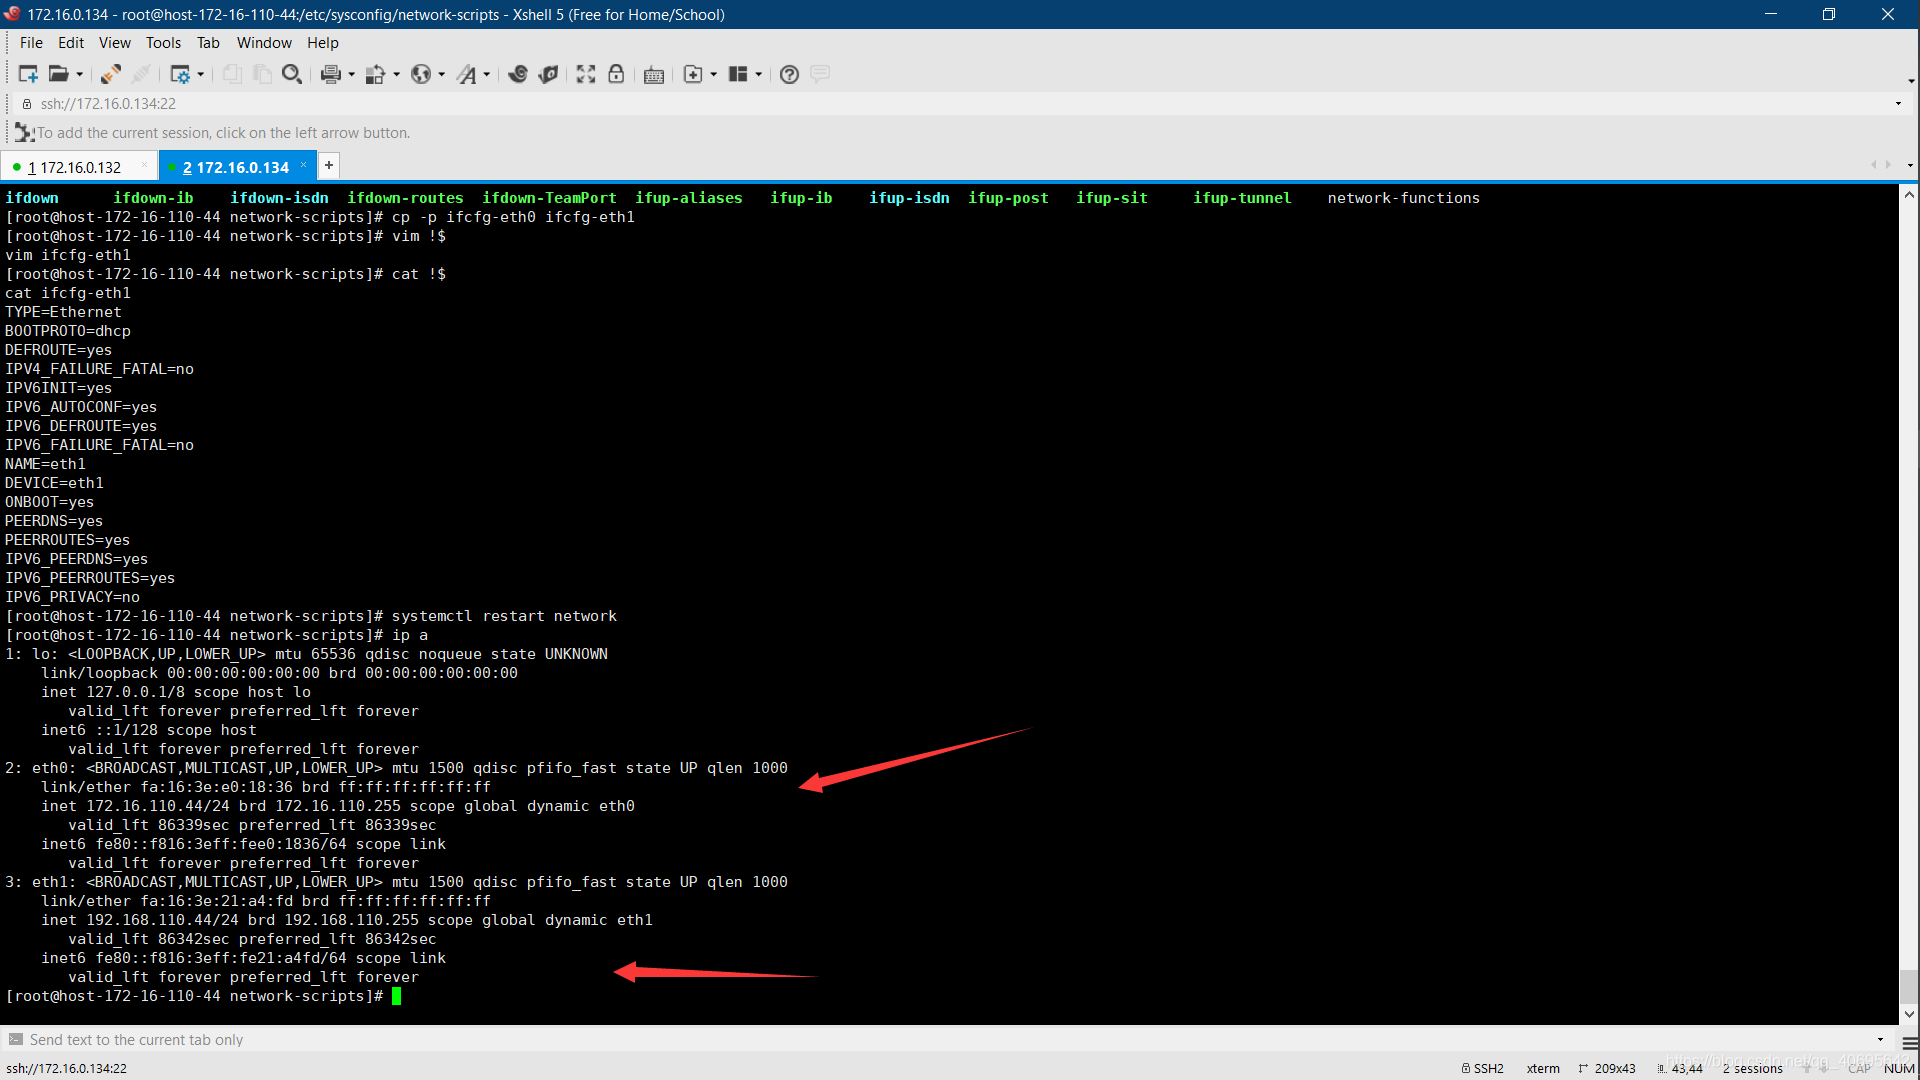Click the pane layout icon in the toolbar
1920x1080 pixels.
pyautogui.click(x=738, y=74)
